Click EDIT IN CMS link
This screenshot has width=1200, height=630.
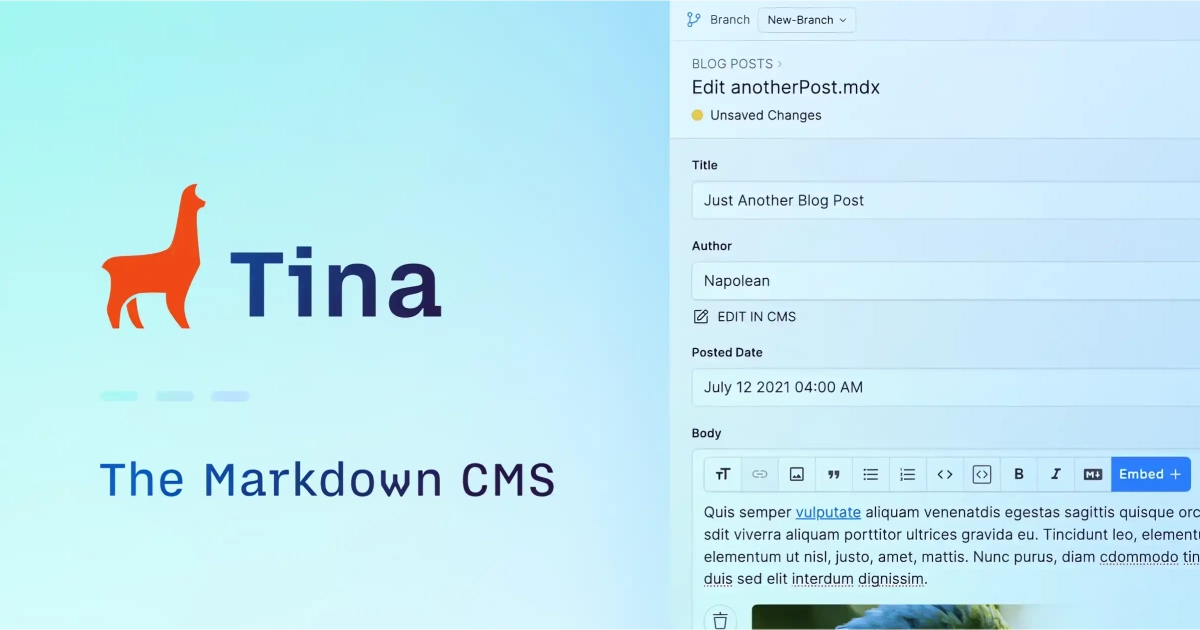[757, 317]
